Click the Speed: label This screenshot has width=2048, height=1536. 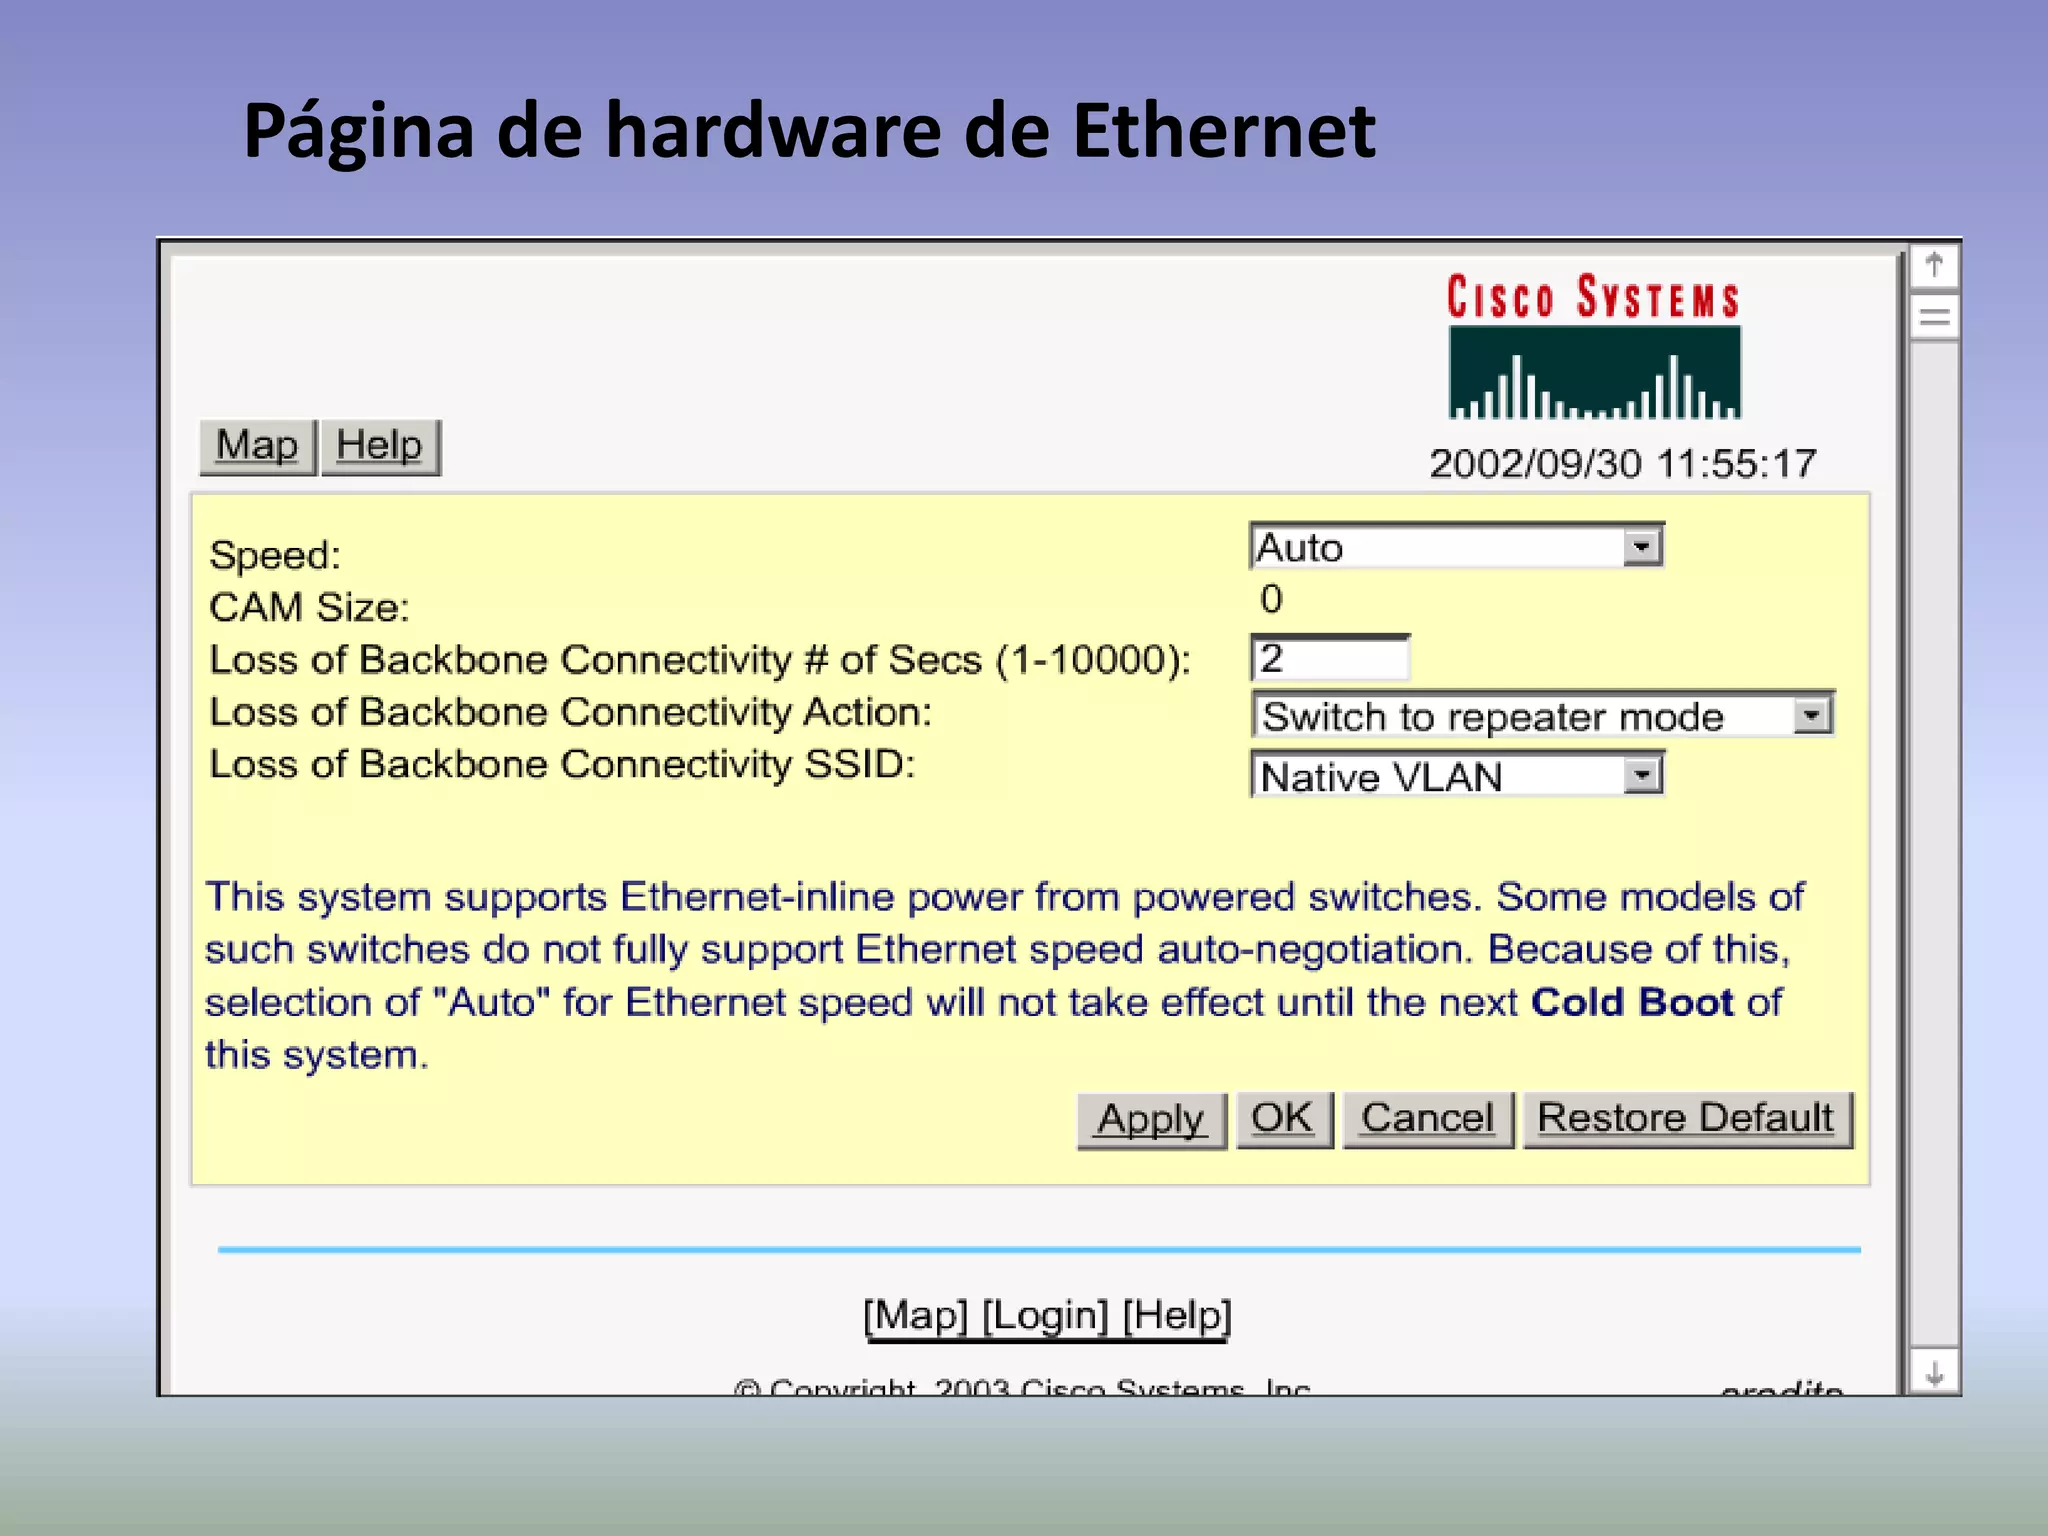[276, 556]
